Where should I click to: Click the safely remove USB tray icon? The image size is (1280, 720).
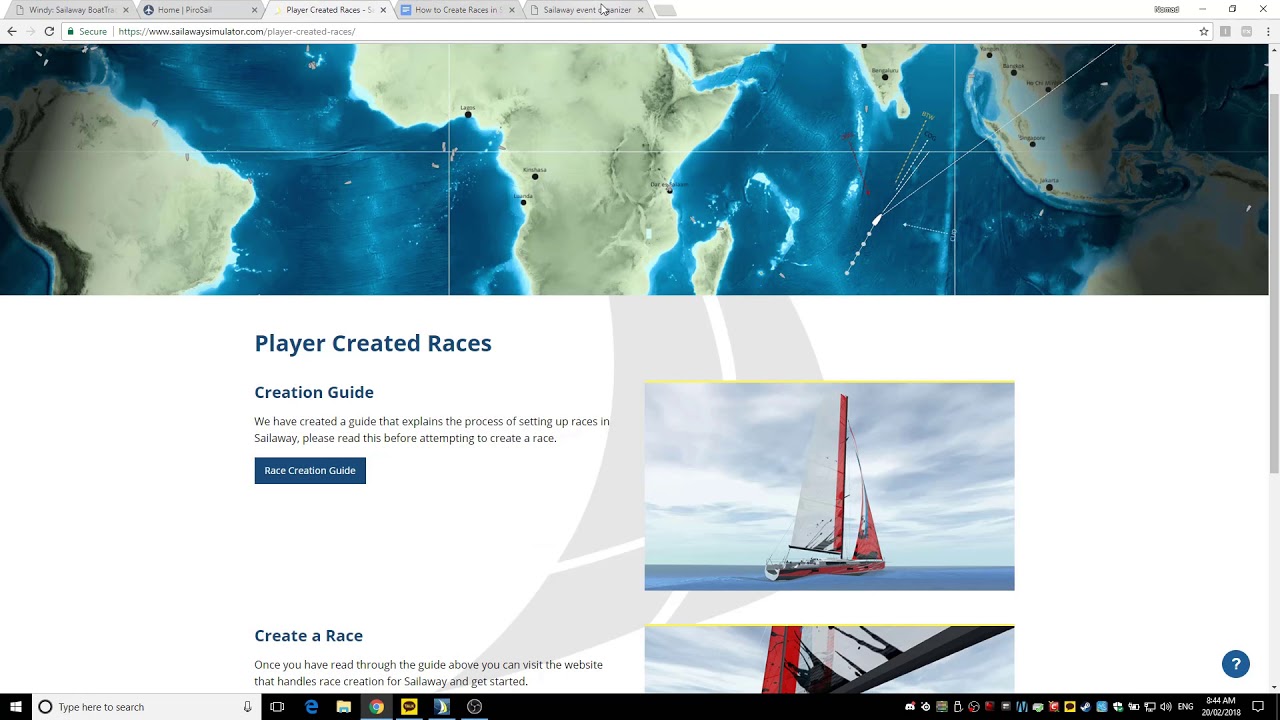tap(958, 707)
